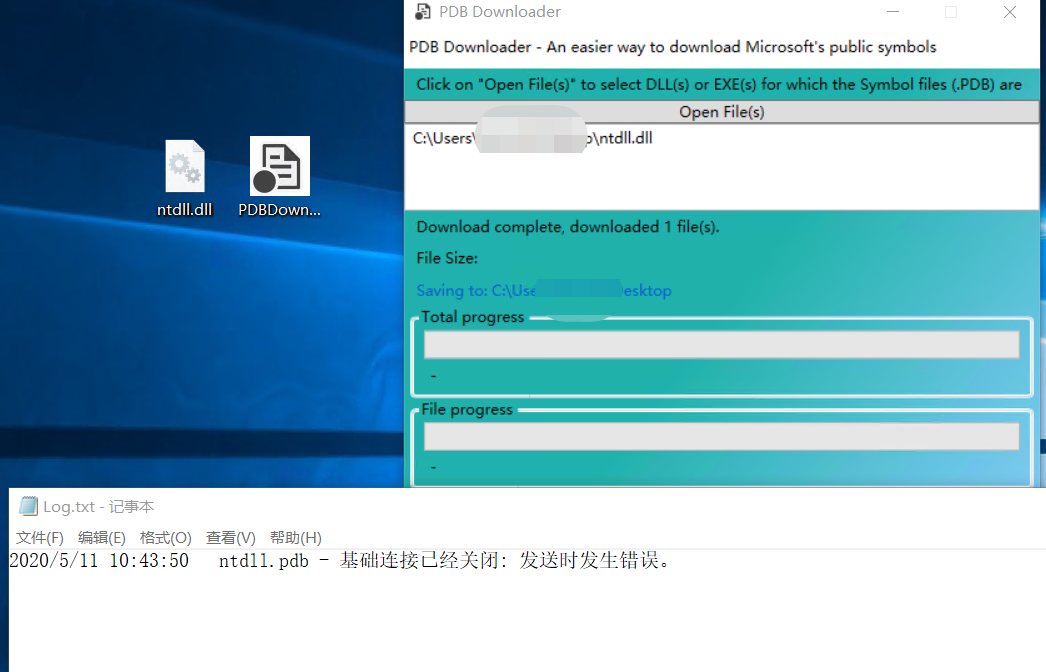The width and height of the screenshot is (1046, 672).
Task: Click the Open File(s) button
Action: click(x=721, y=112)
